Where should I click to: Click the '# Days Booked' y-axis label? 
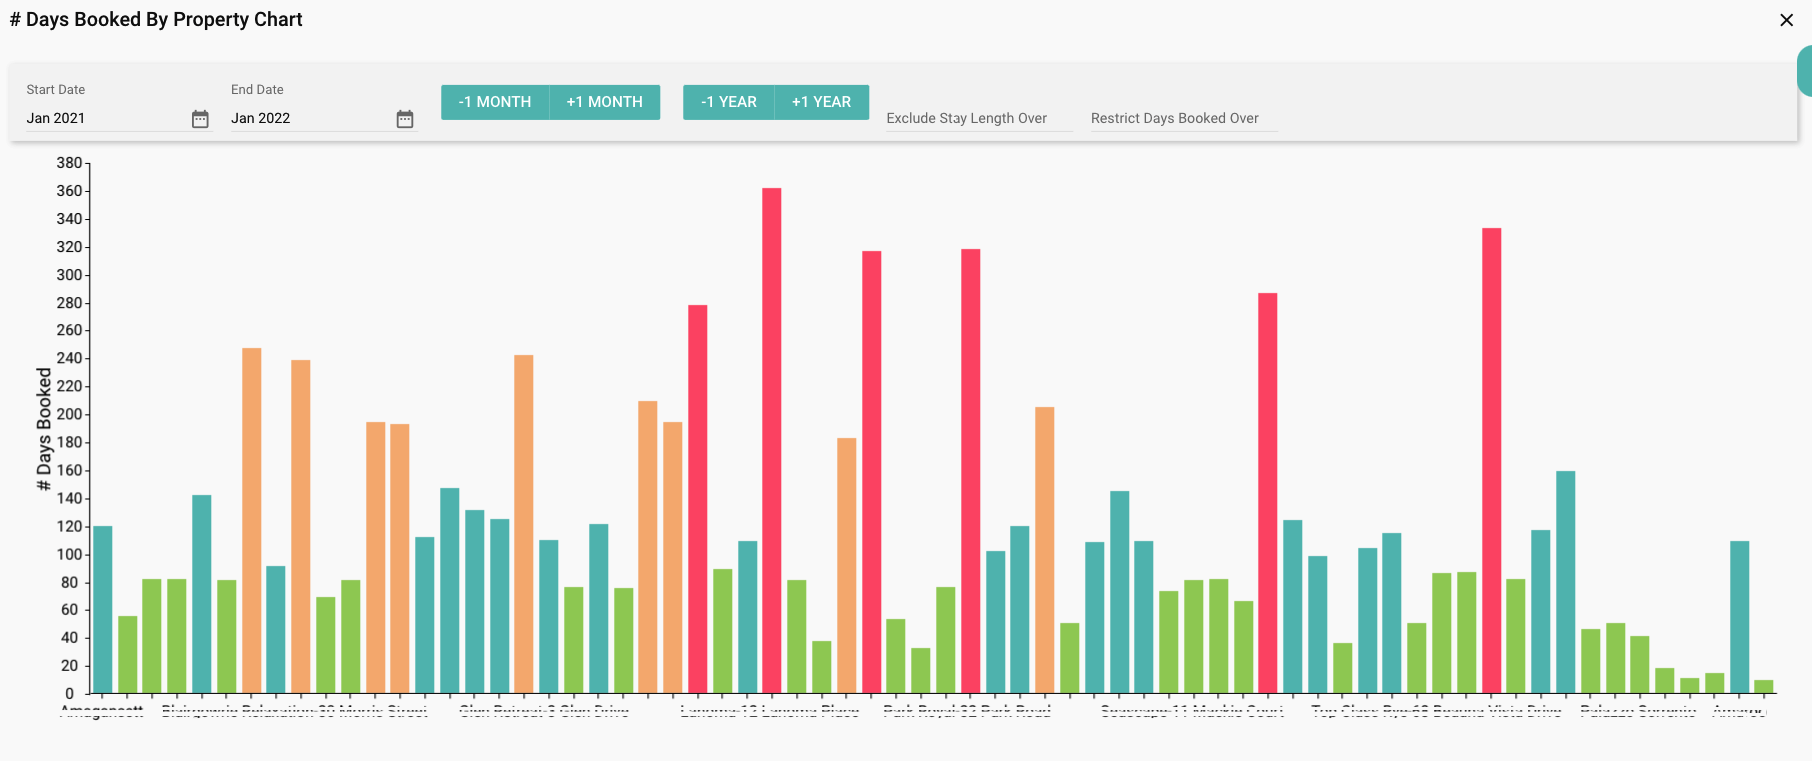tap(44, 428)
